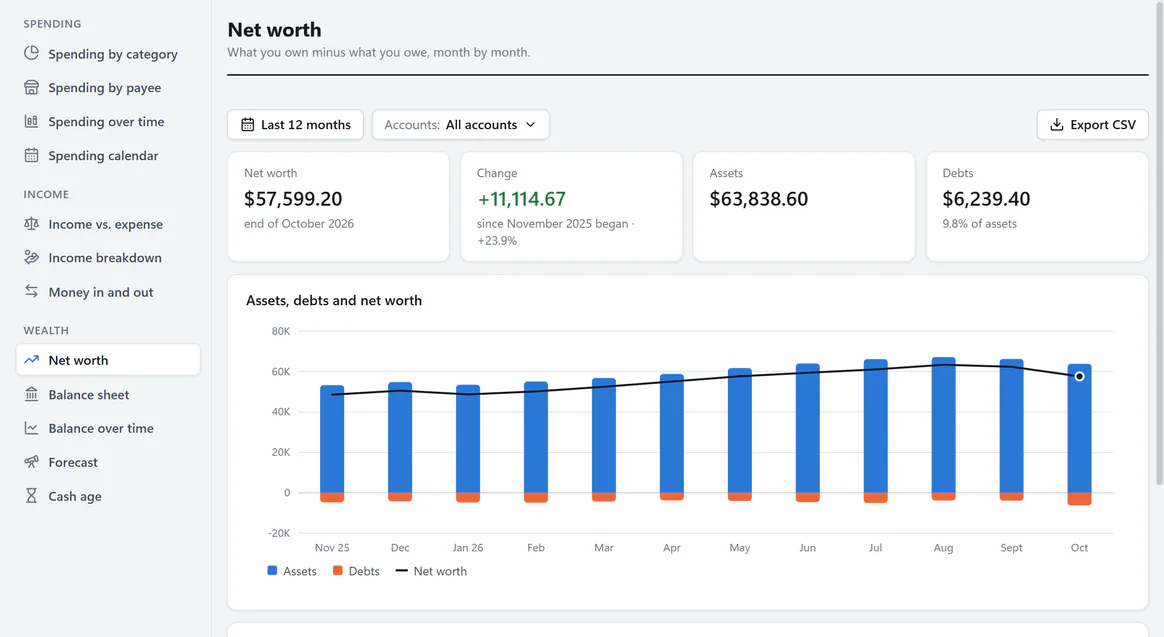Open the Balance sheet page

click(x=108, y=394)
